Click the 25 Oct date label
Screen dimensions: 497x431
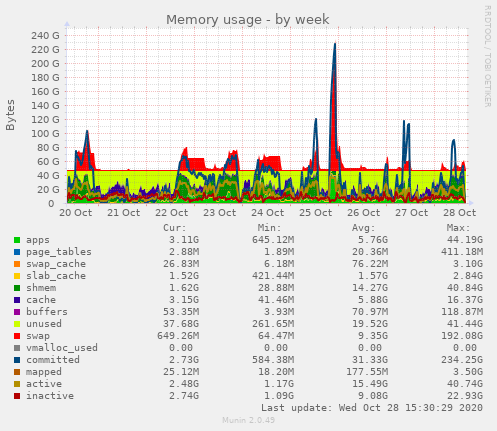click(x=315, y=212)
